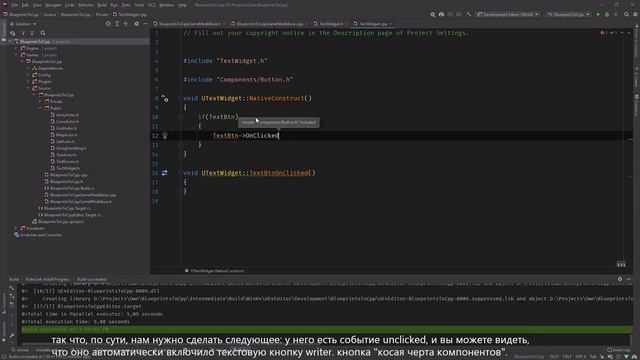Select the TextWidget.cpp editor tab
This screenshot has width=640, height=360.
click(373, 24)
